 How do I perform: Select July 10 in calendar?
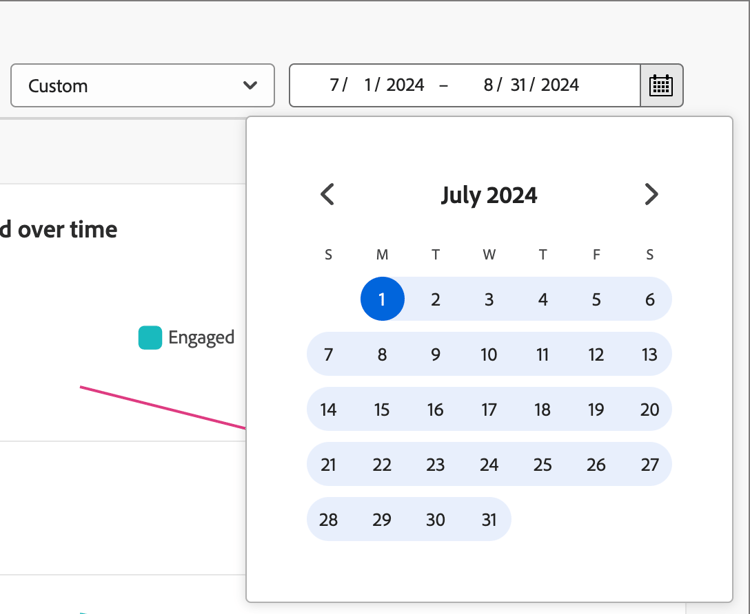coord(489,354)
